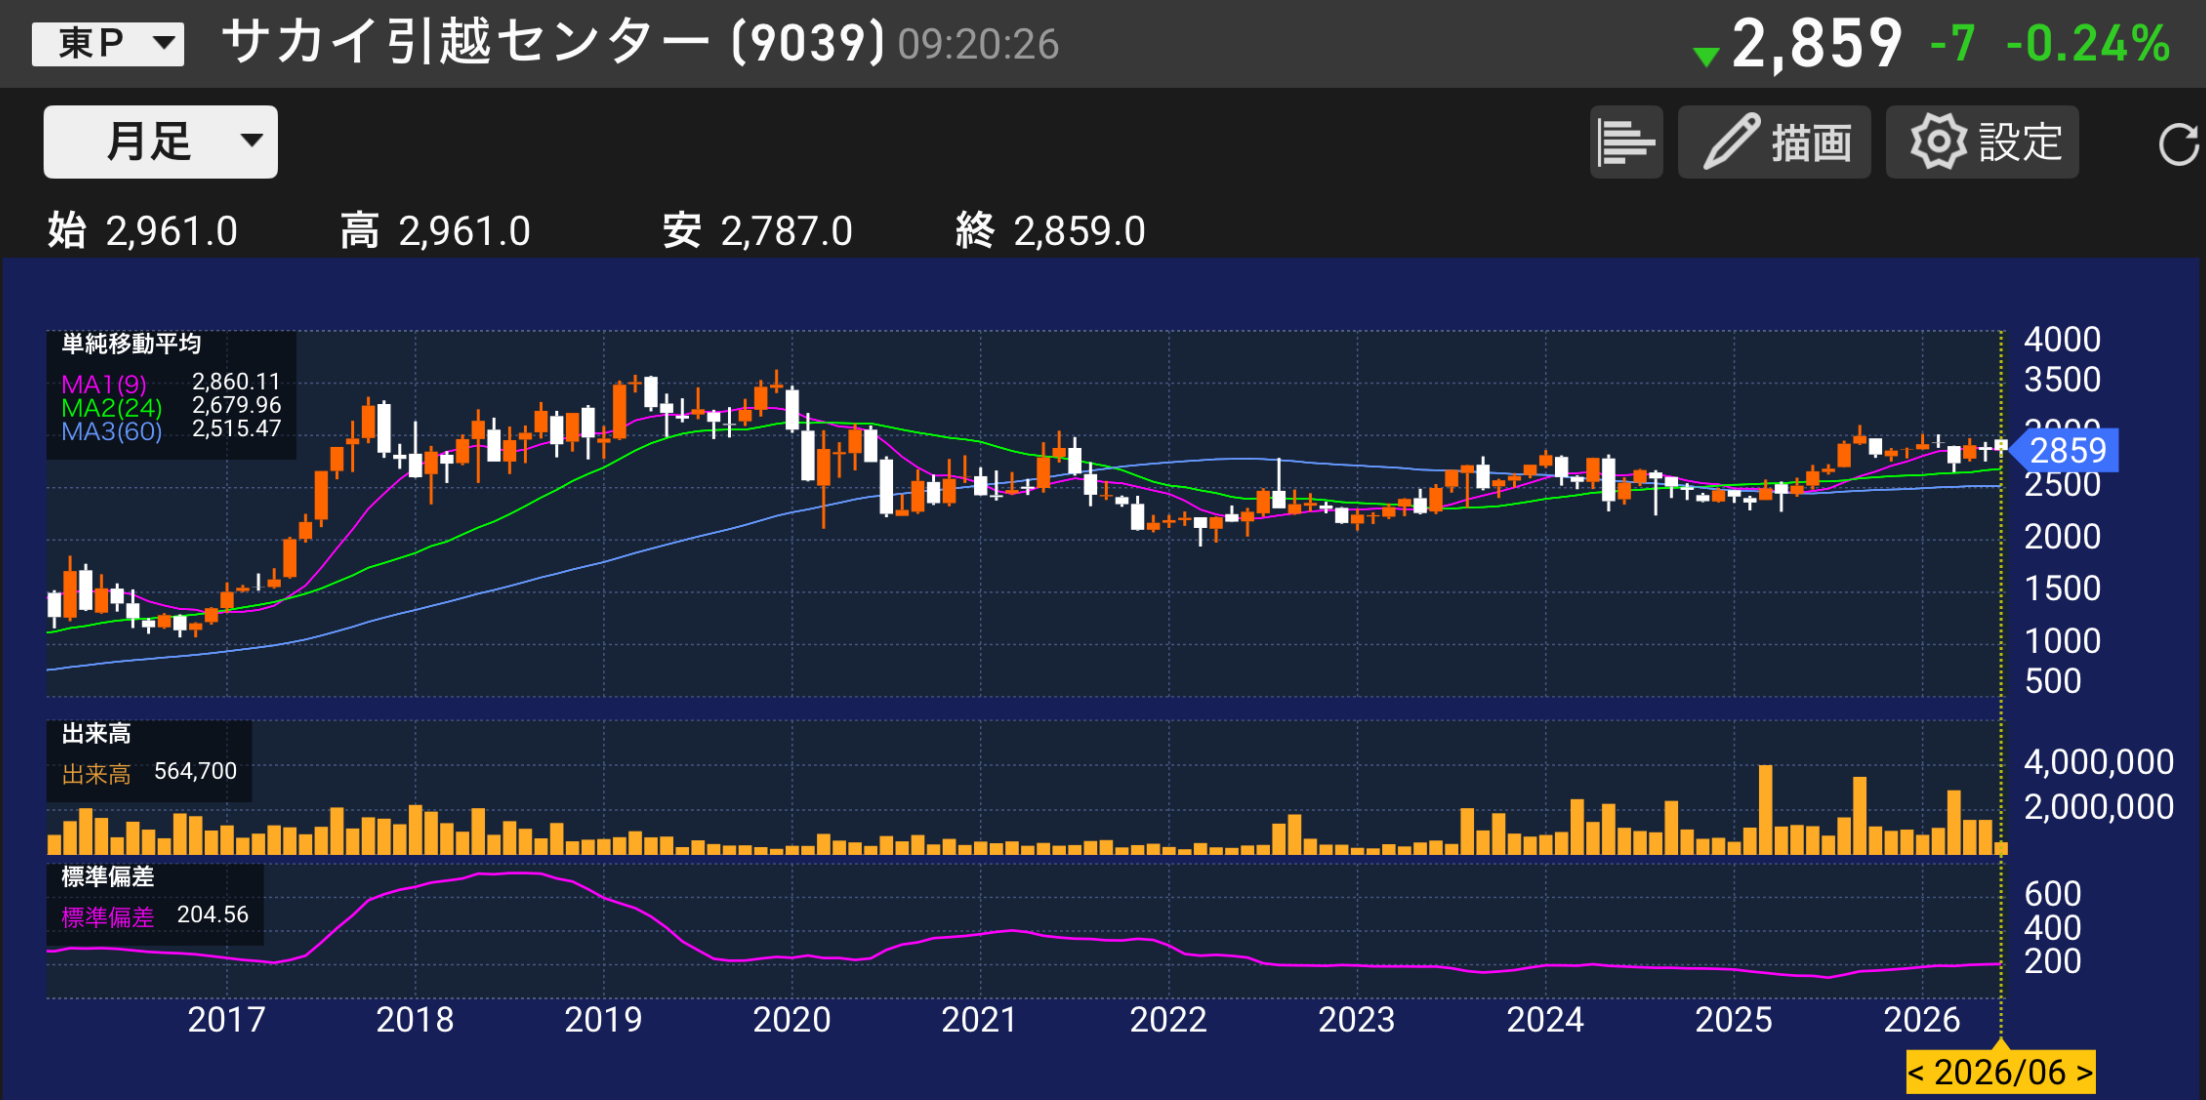The image size is (2206, 1100).
Task: Click the 4000 price axis label
Action: pos(2062,340)
